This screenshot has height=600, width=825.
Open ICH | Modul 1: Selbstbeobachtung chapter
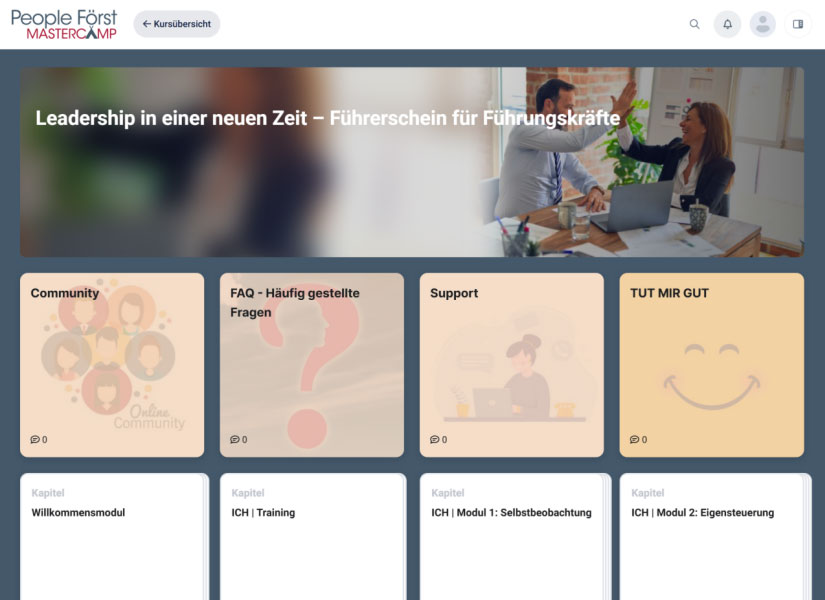[x=512, y=536]
